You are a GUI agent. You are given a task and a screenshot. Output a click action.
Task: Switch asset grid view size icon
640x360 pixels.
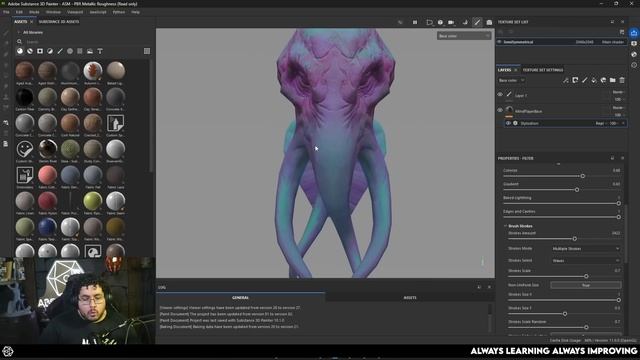(x=147, y=51)
